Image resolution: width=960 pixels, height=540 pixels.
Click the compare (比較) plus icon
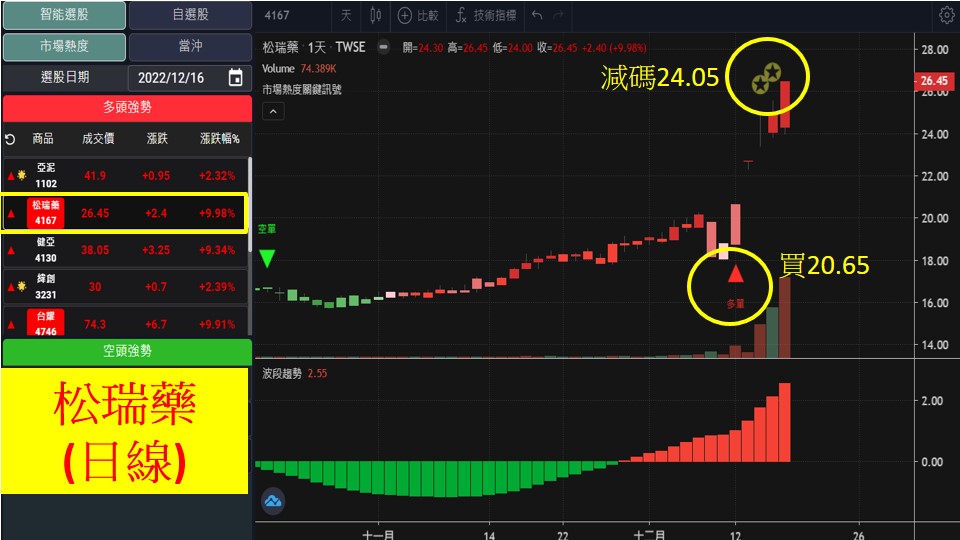pos(405,15)
